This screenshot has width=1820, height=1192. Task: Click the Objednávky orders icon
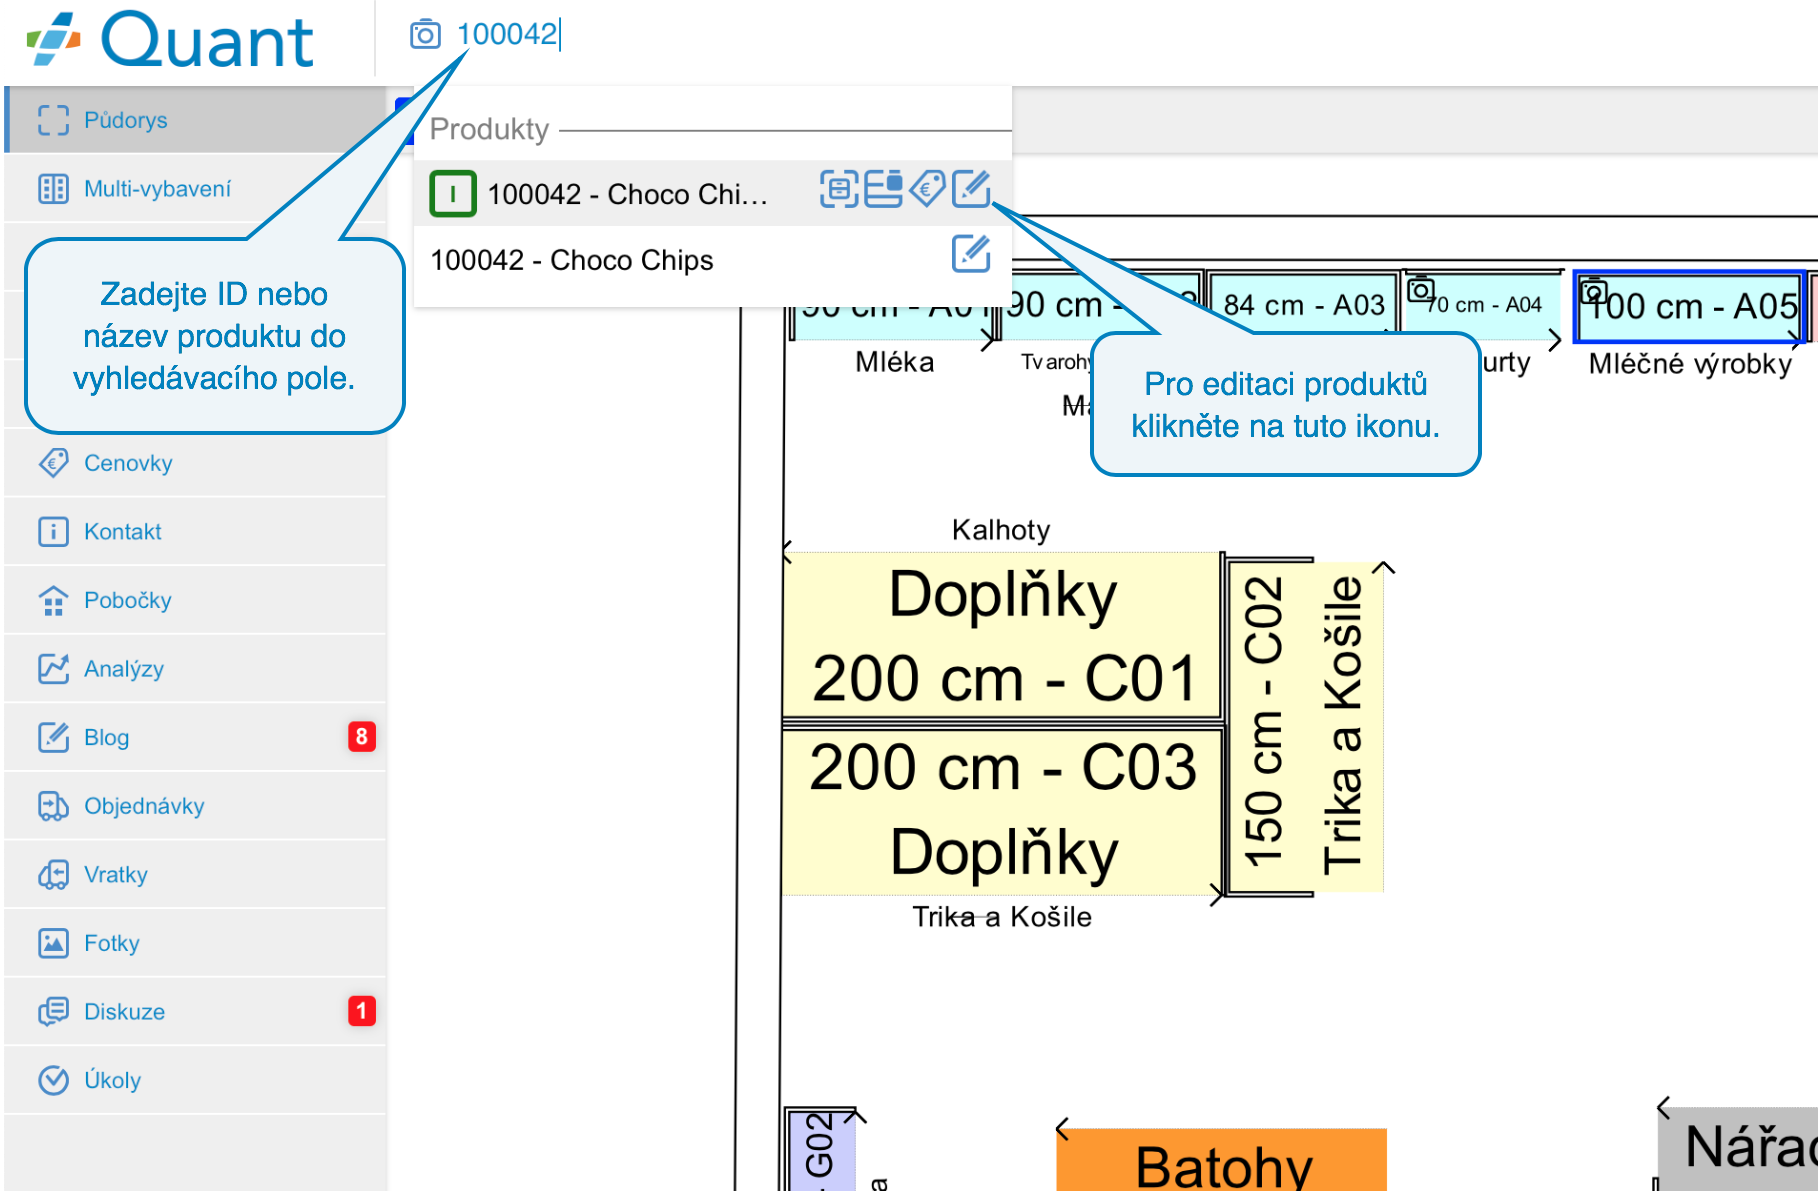[53, 806]
